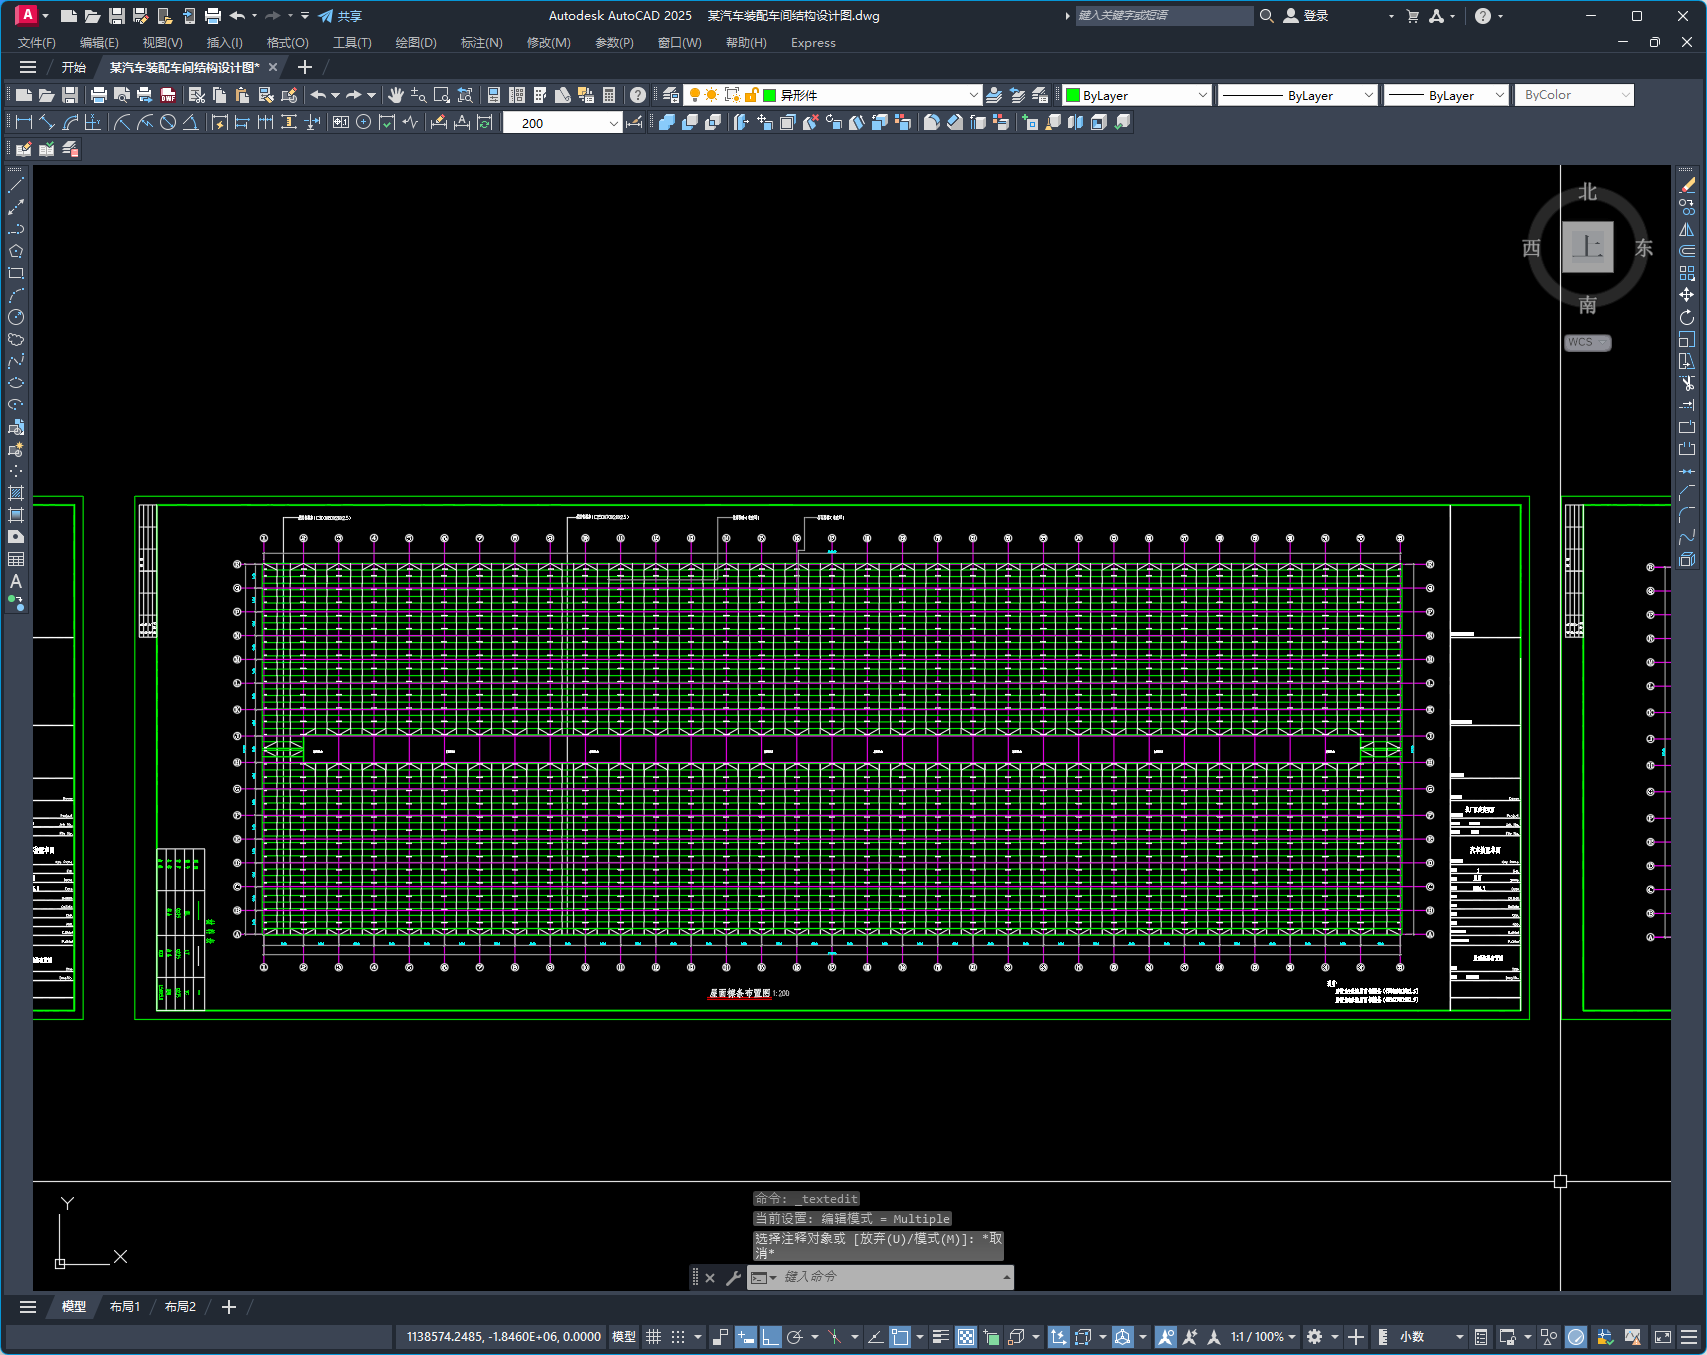Click the ViewCube 上 top face
The width and height of the screenshot is (1707, 1355).
pos(1588,246)
